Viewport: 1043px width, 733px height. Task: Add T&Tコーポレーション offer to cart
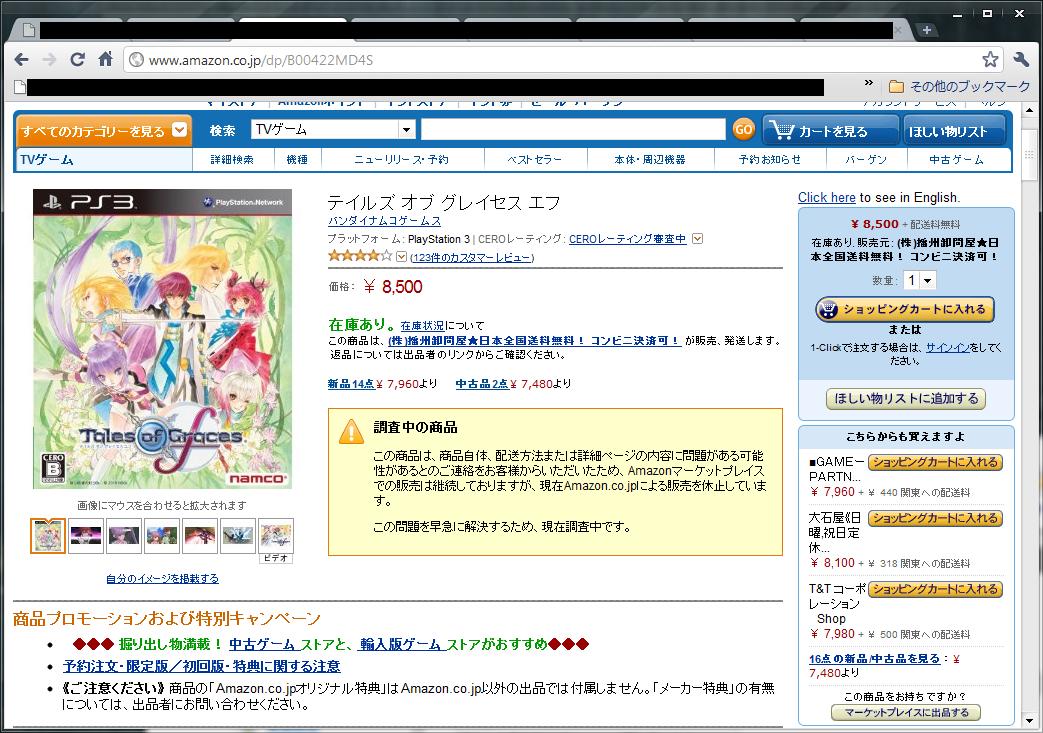click(x=935, y=589)
